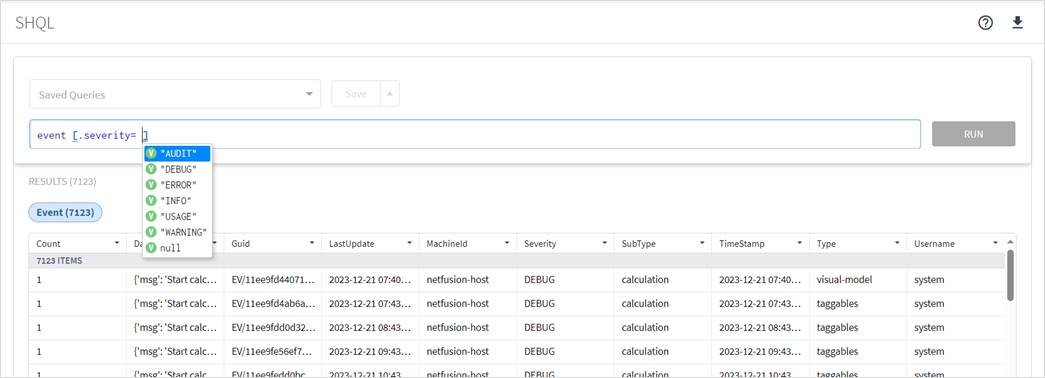
Task: Select Guid cell EV/11ee9fdd0d32...
Action: (x=272, y=327)
